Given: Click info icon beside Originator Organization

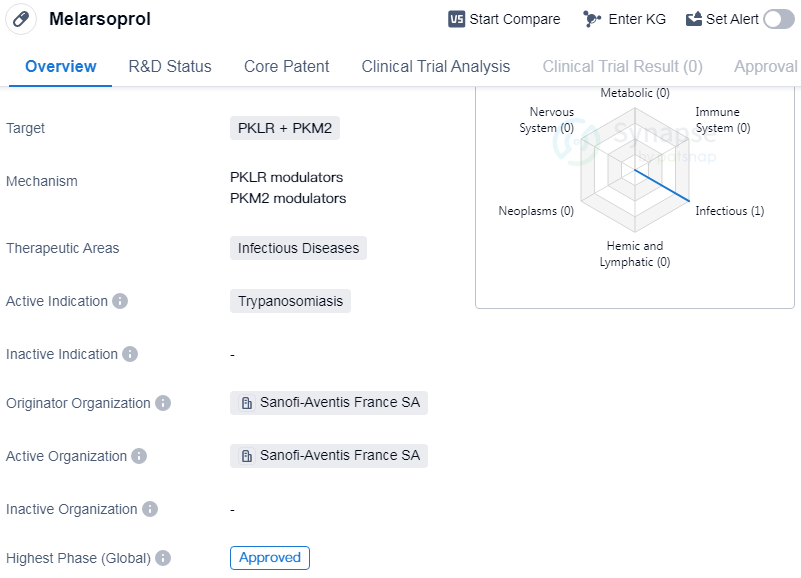Looking at the screenshot, I should click(163, 403).
